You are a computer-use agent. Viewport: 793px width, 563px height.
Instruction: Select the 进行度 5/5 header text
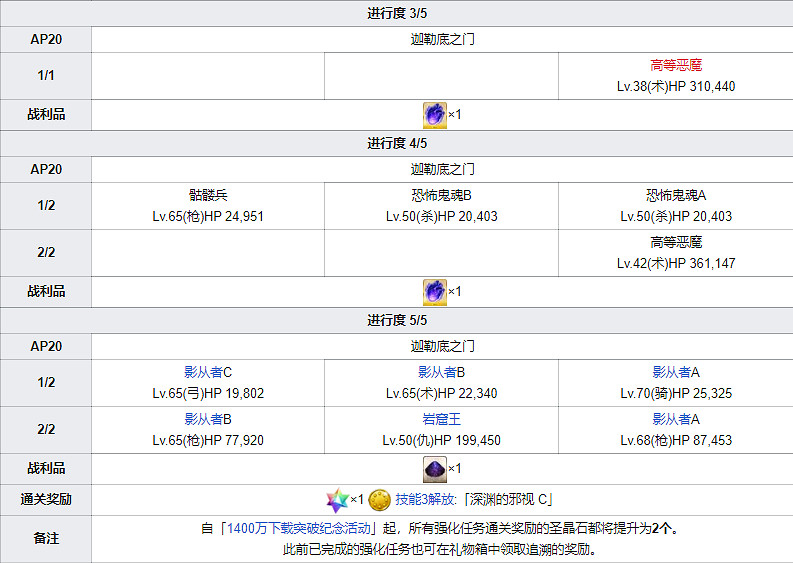[397, 320]
